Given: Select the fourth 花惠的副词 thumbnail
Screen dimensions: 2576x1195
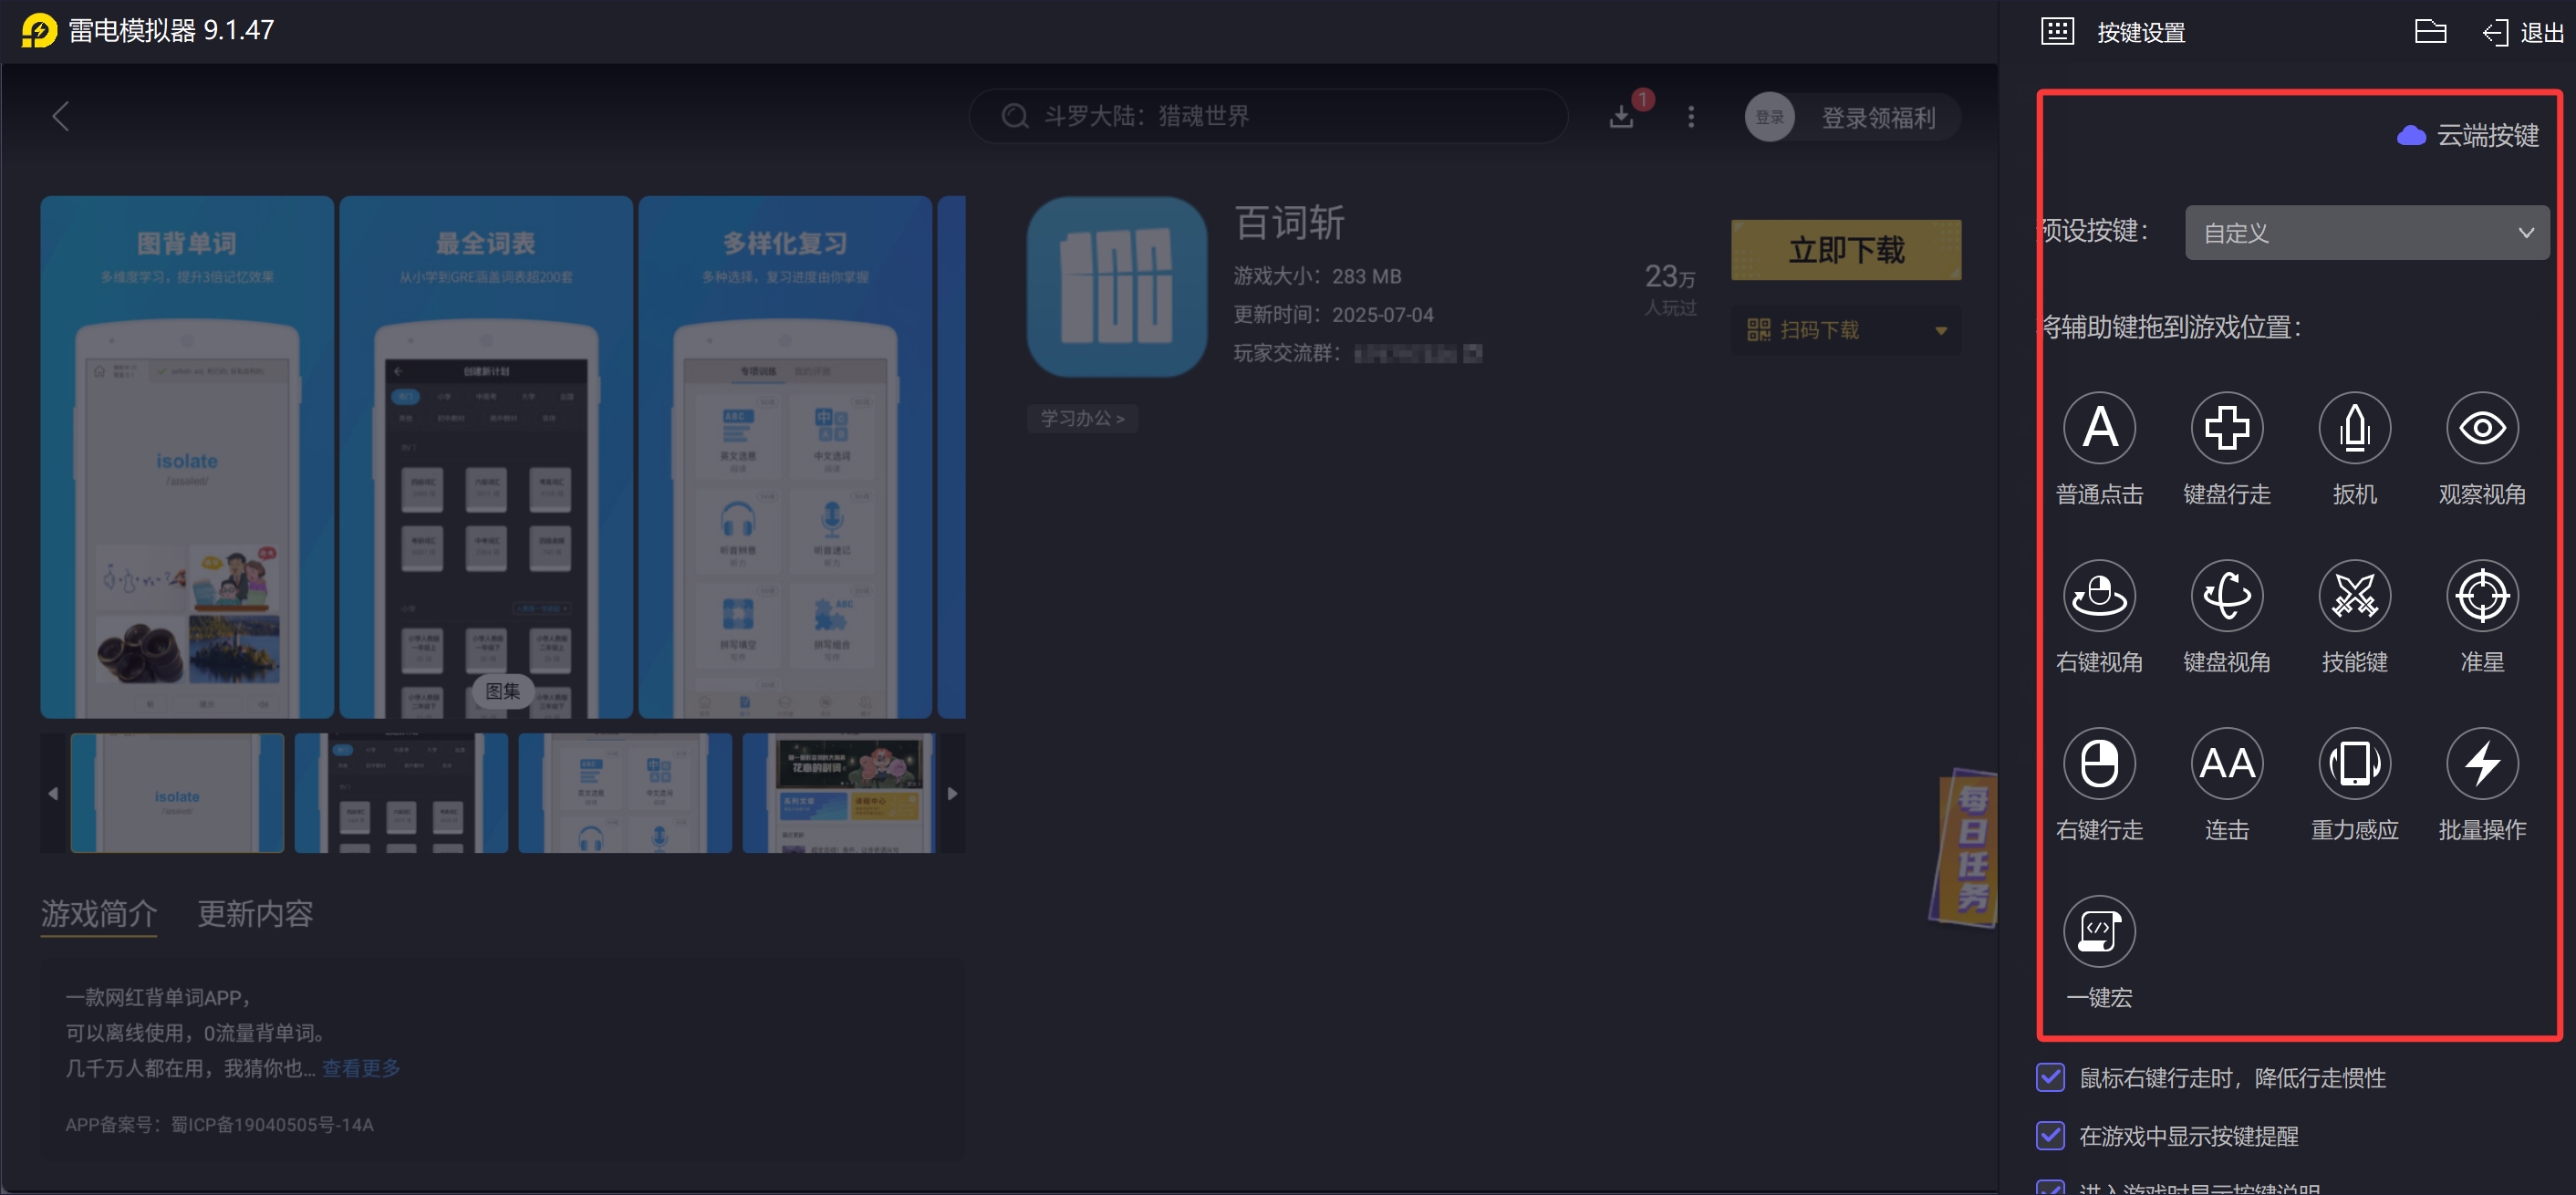Looking at the screenshot, I should [x=838, y=793].
